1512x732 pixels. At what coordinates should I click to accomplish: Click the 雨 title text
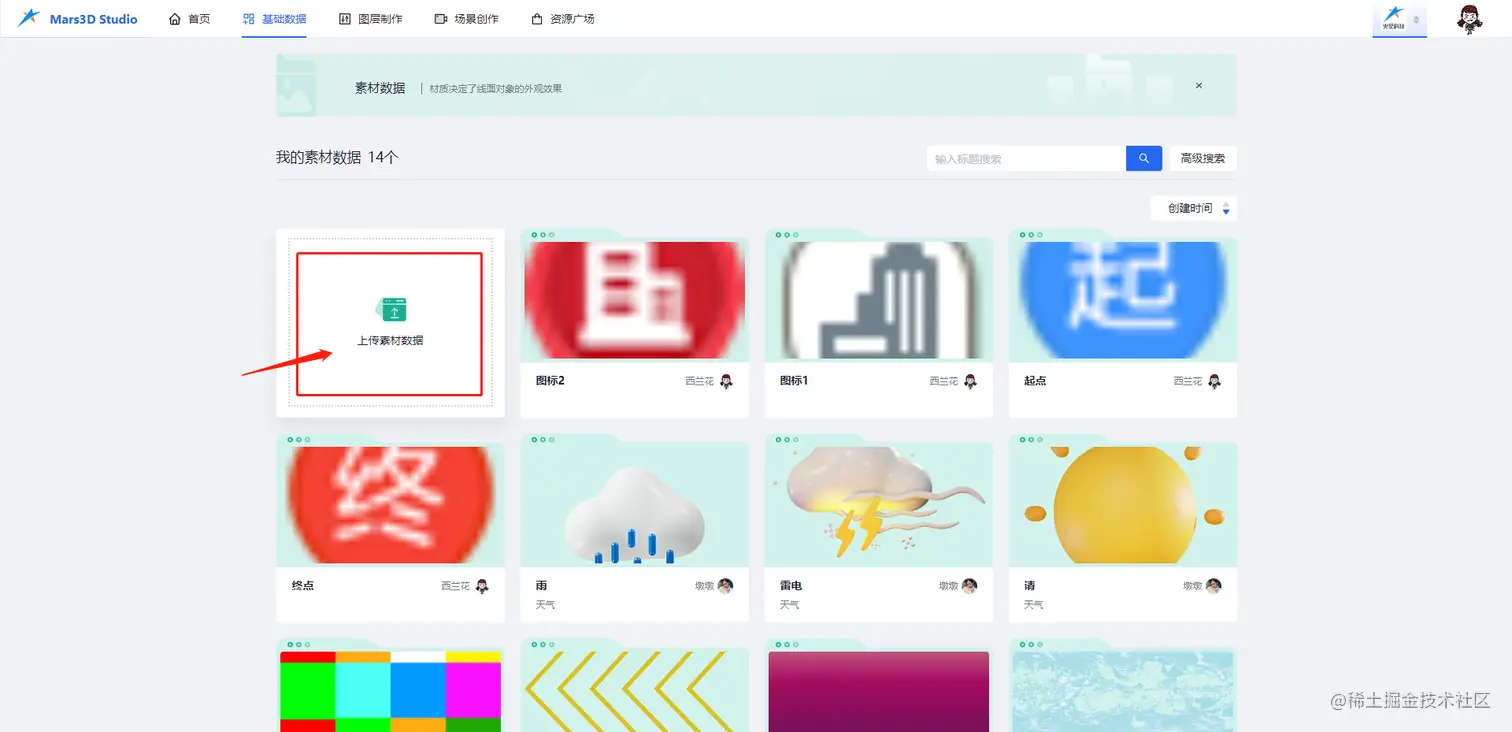click(x=541, y=586)
